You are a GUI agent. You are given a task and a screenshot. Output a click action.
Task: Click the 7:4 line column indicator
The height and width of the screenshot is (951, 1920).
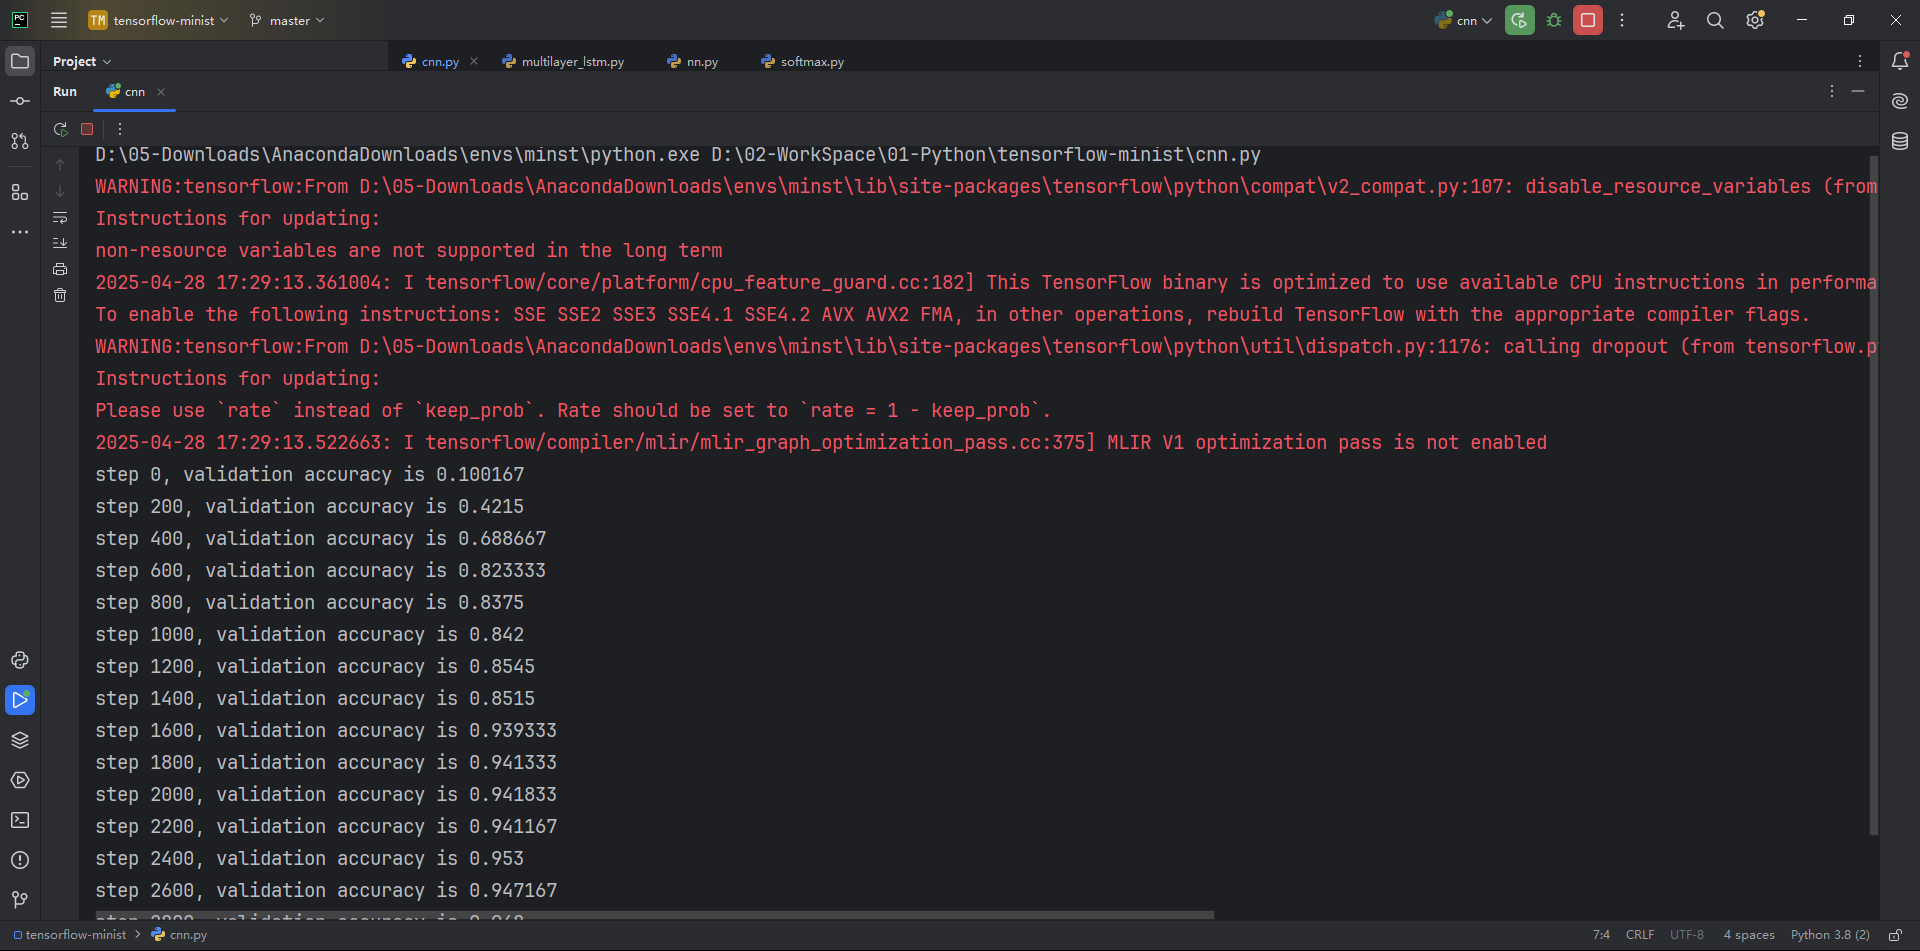(1601, 935)
